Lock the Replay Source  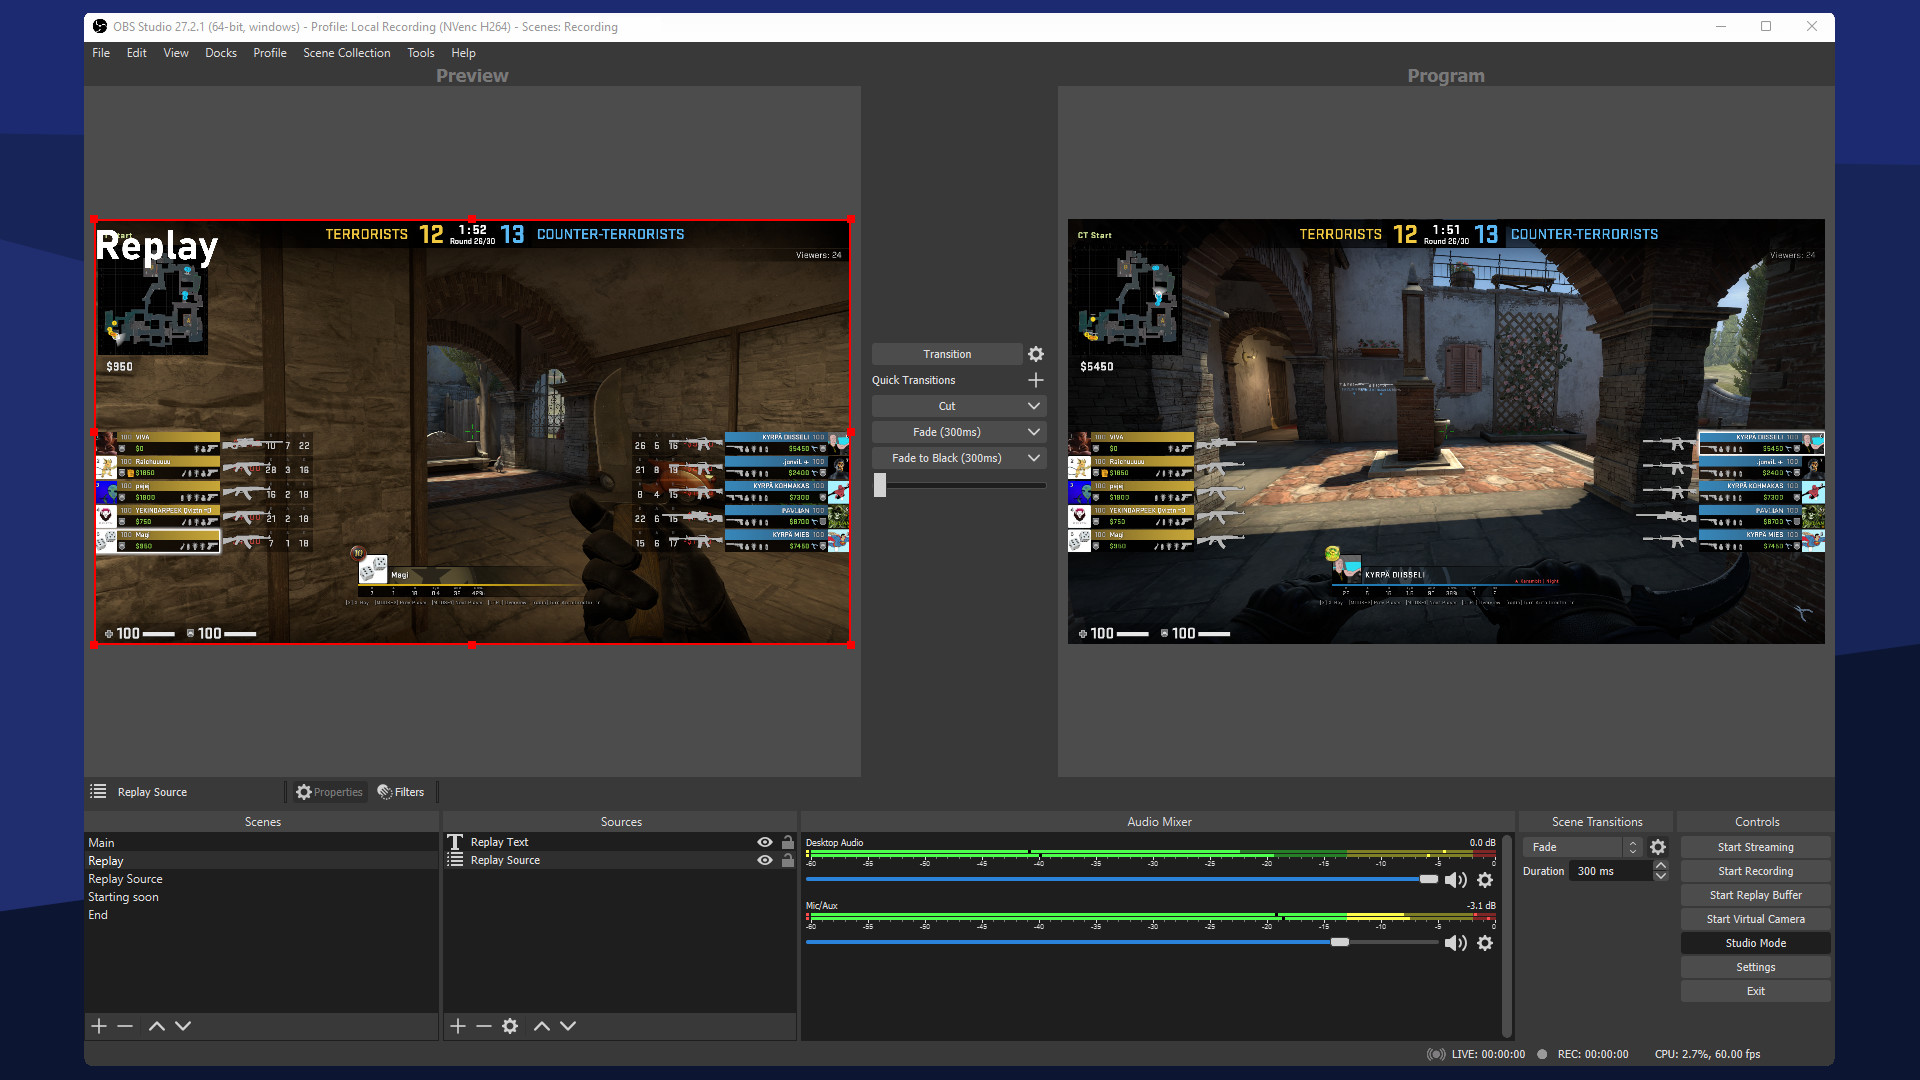788,860
